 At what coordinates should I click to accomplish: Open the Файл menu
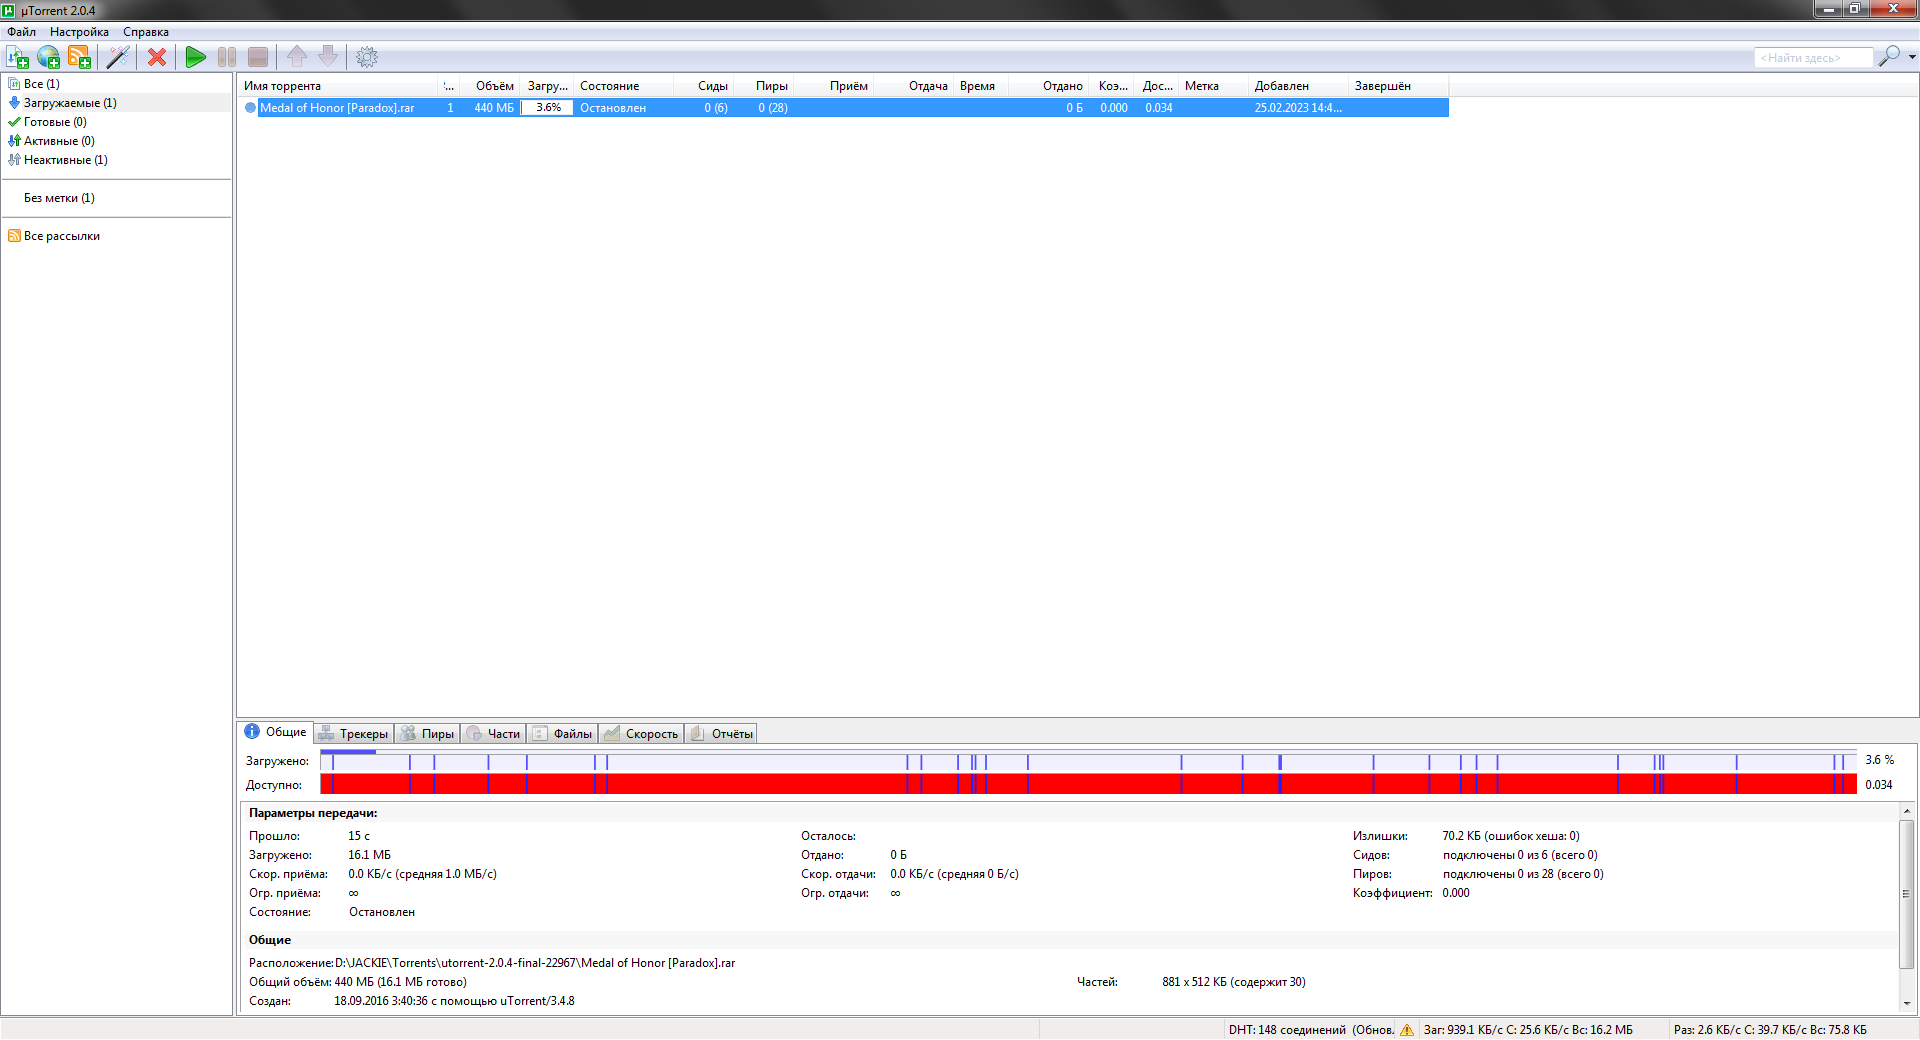coord(21,32)
